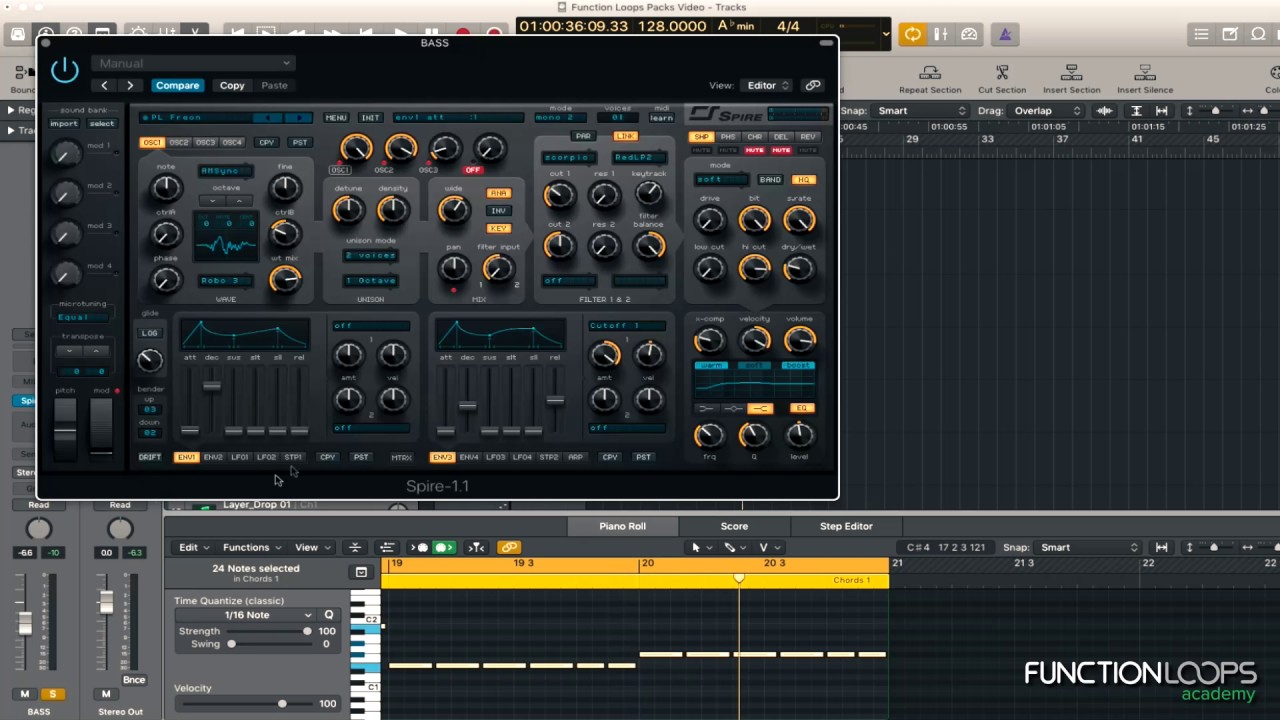Open the Note Pads icon in toolbar
Image resolution: width=1280 pixels, height=720 pixels.
point(1230,34)
